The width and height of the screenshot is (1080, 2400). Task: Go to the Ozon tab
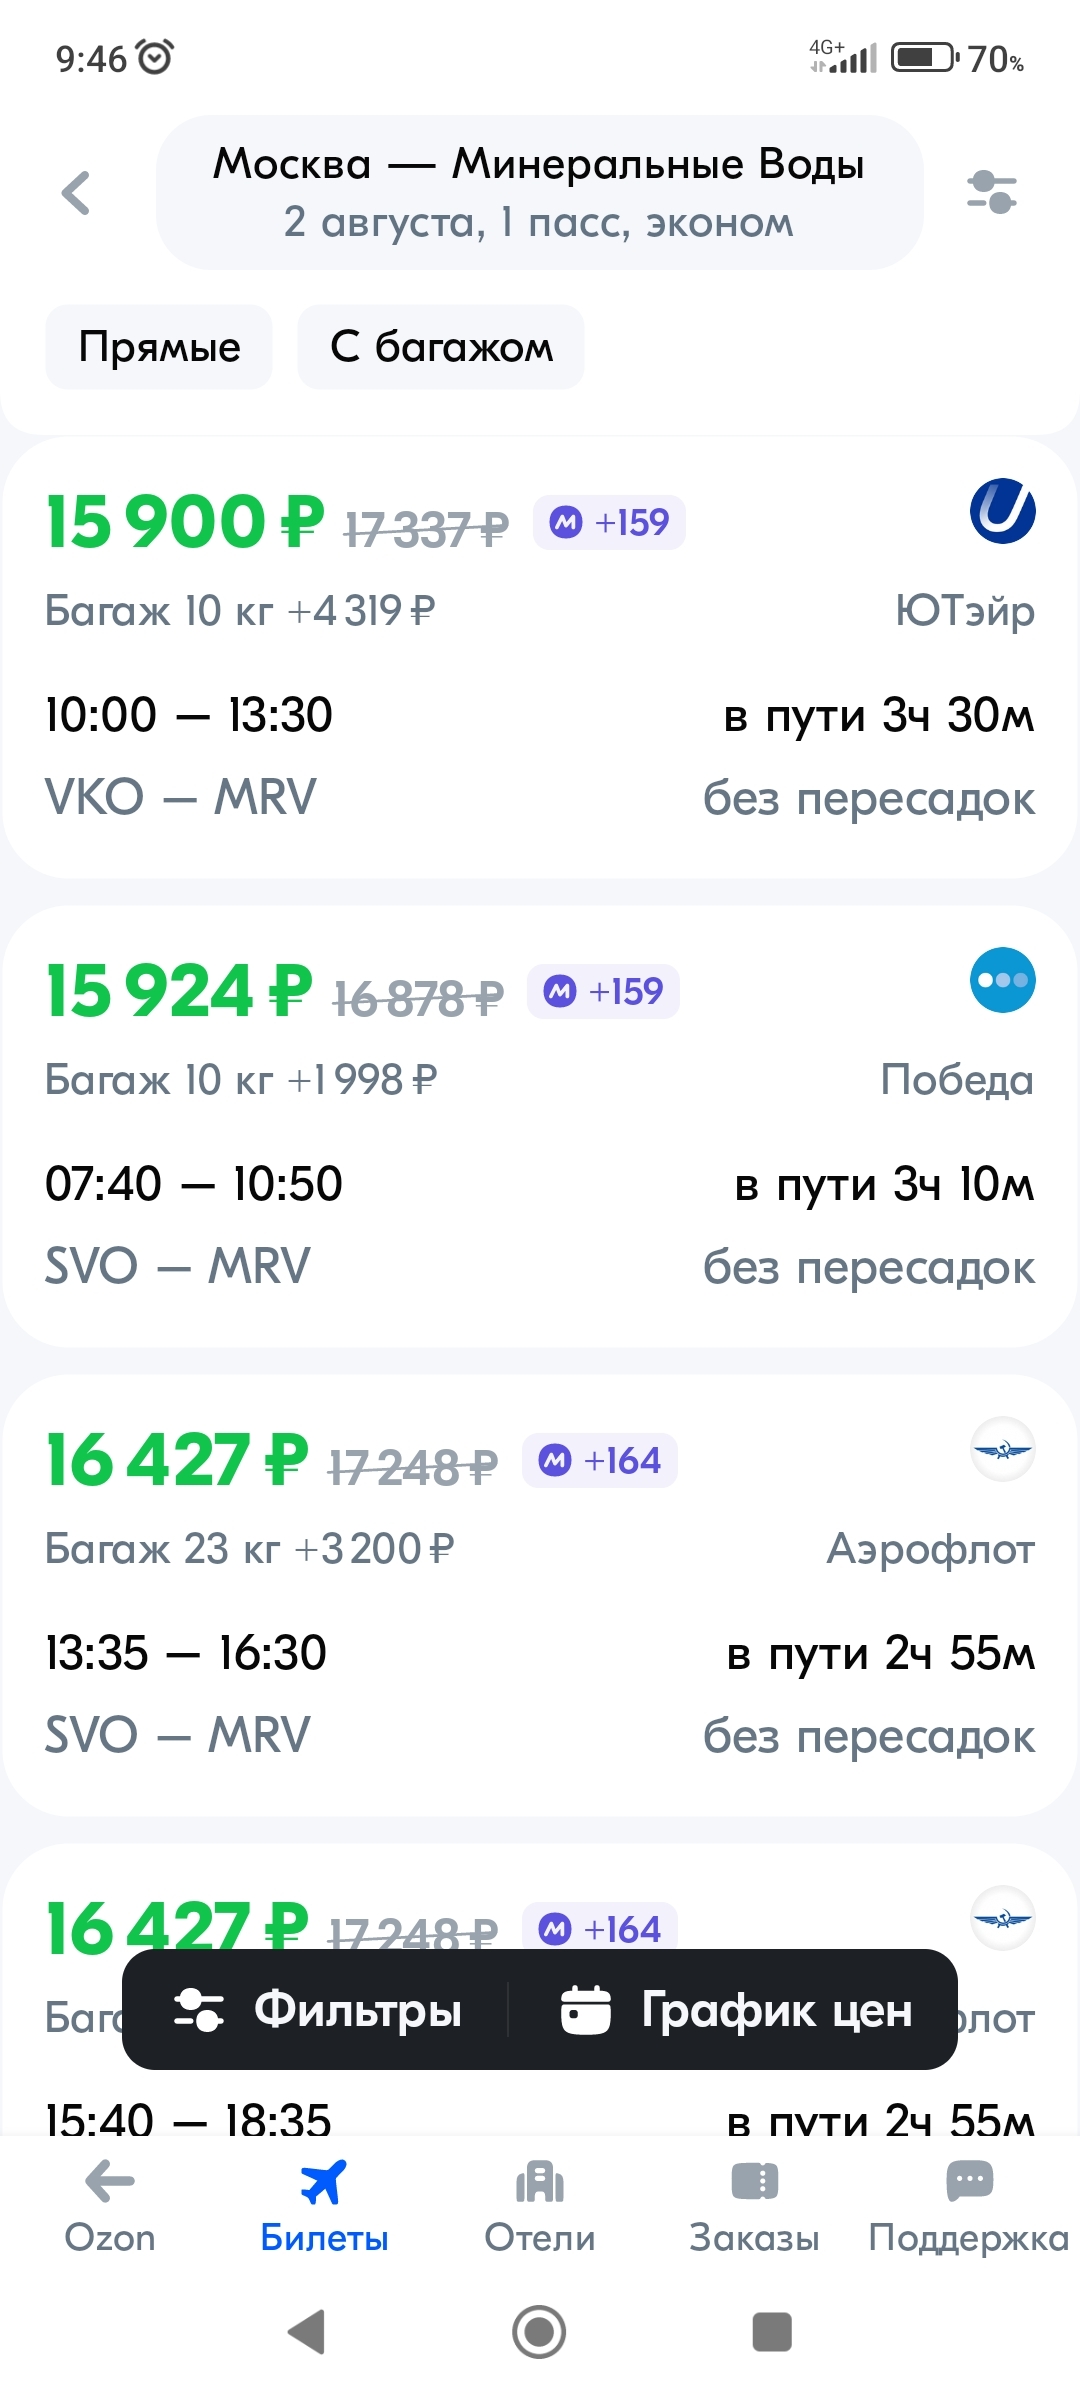click(110, 2205)
